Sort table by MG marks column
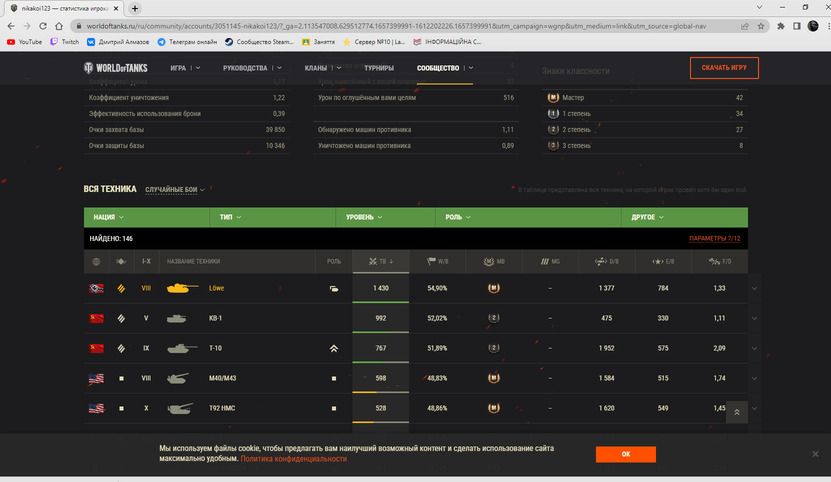This screenshot has height=482, width=831. 550,261
